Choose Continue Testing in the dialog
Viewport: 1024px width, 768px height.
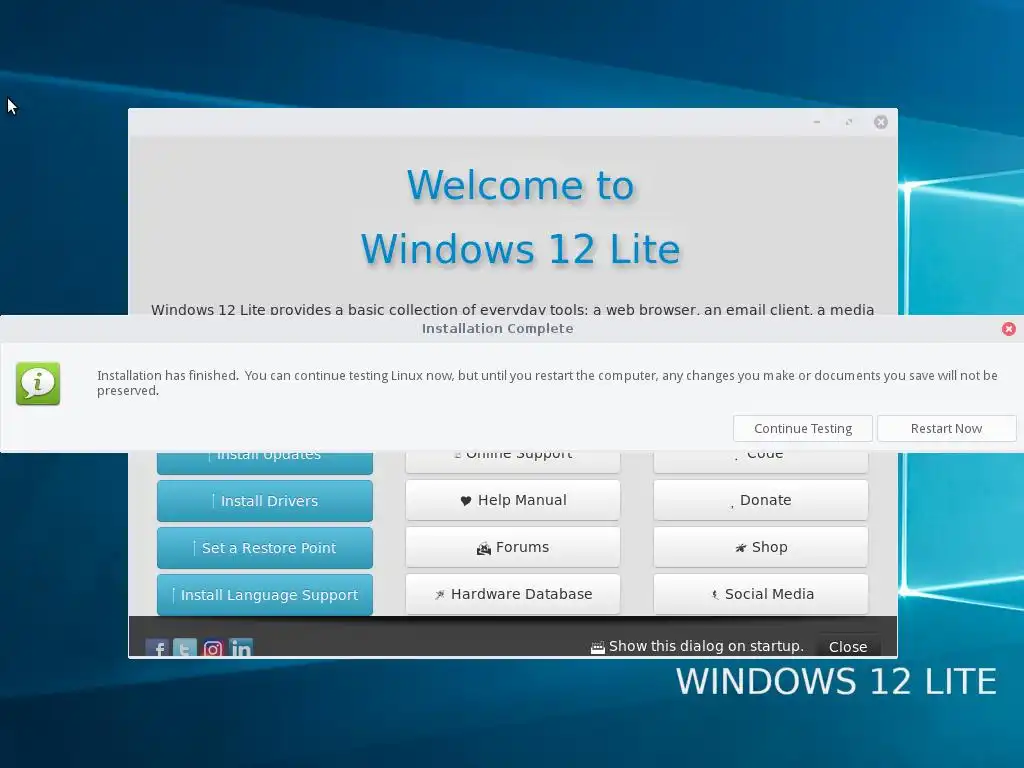coord(803,428)
